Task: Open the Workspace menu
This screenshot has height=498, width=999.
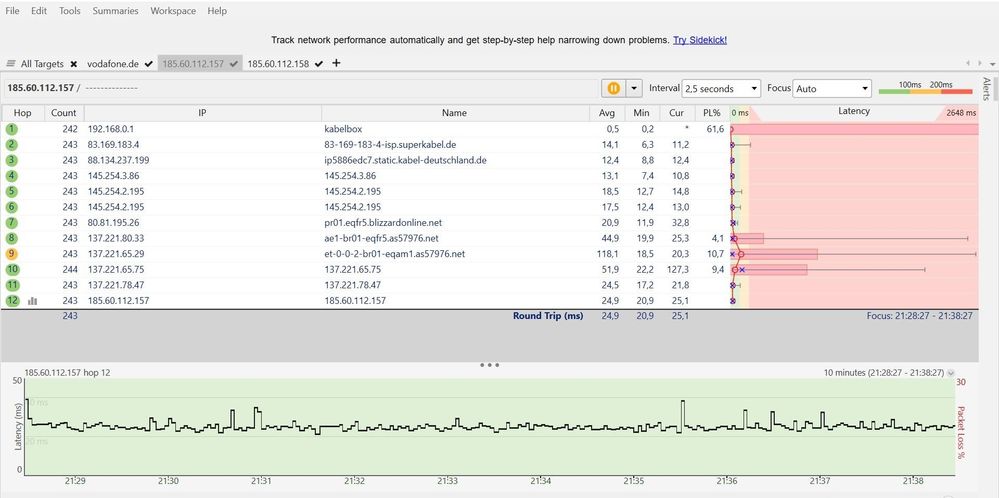Action: [173, 11]
